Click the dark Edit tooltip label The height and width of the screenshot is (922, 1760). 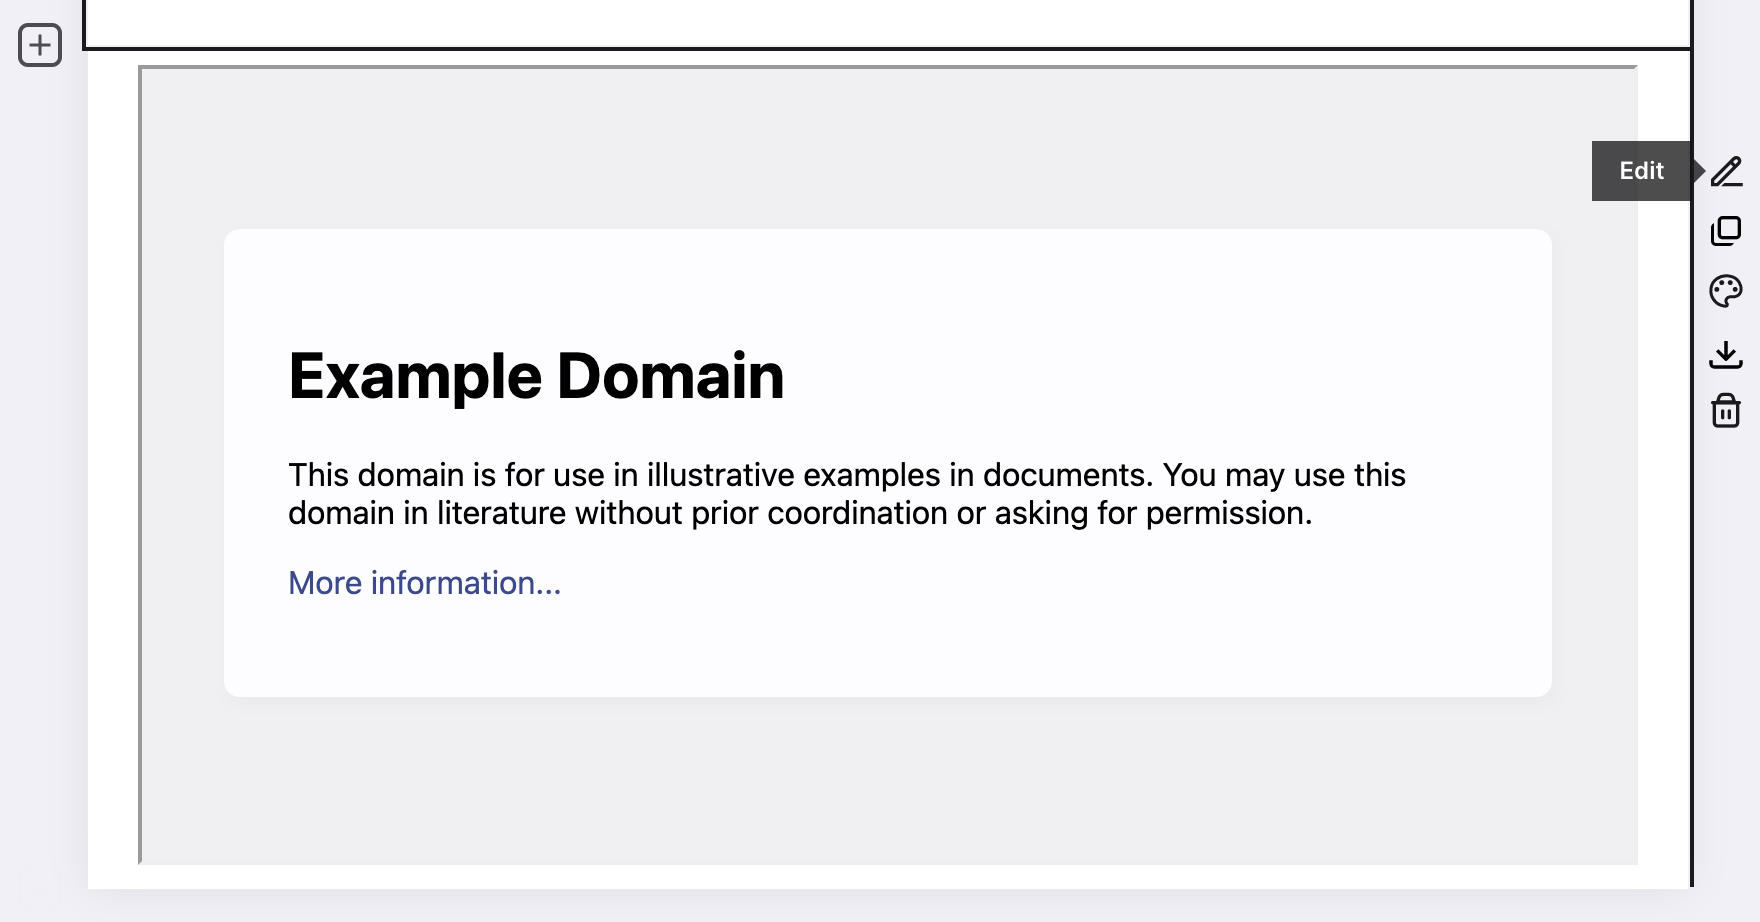(x=1641, y=171)
